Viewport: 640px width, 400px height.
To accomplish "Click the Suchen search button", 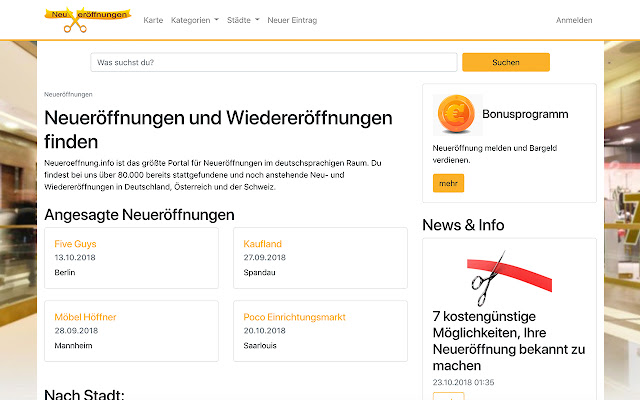I will tap(506, 62).
